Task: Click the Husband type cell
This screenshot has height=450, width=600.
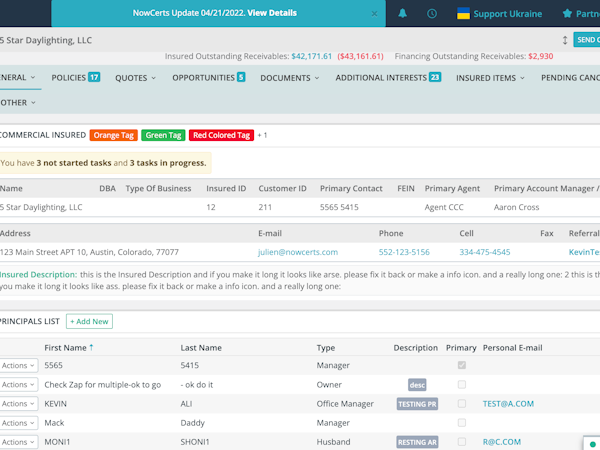Action: (333, 442)
